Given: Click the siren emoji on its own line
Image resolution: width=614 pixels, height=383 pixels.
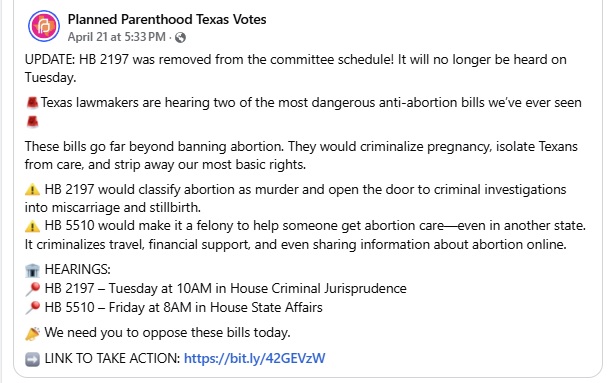Looking at the screenshot, I should tap(32, 122).
